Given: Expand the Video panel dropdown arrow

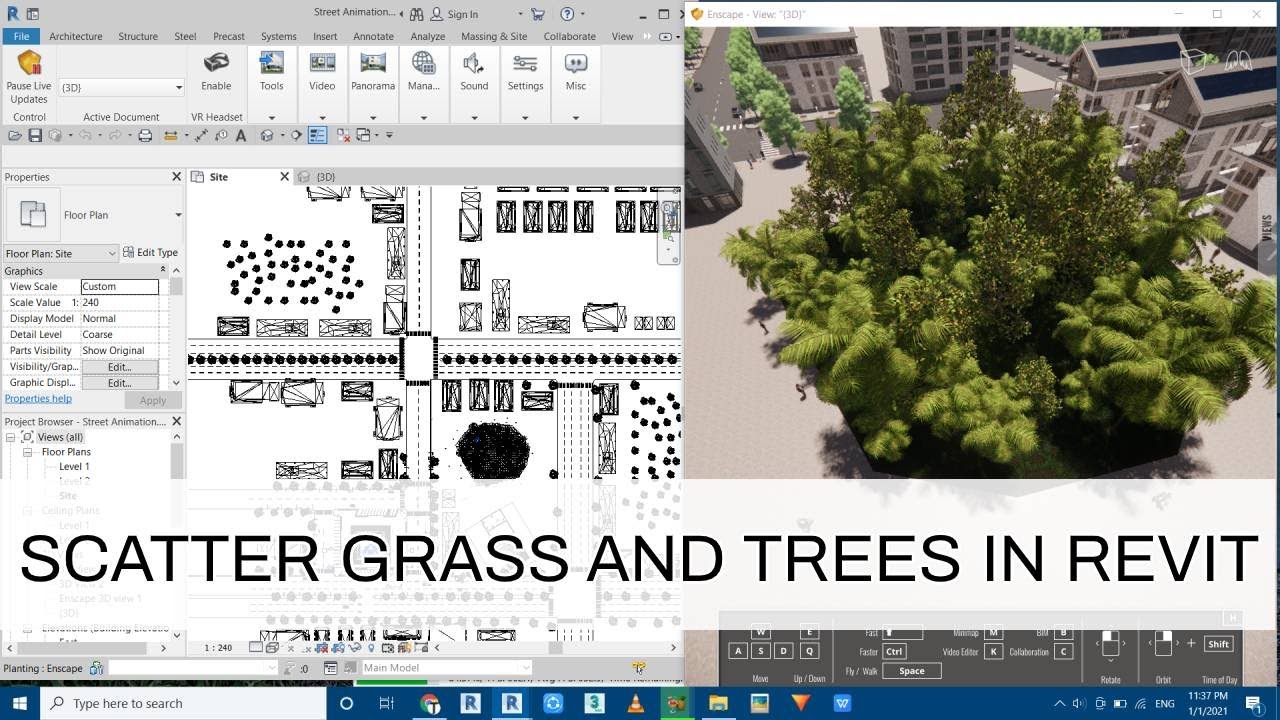Looking at the screenshot, I should pos(322,117).
